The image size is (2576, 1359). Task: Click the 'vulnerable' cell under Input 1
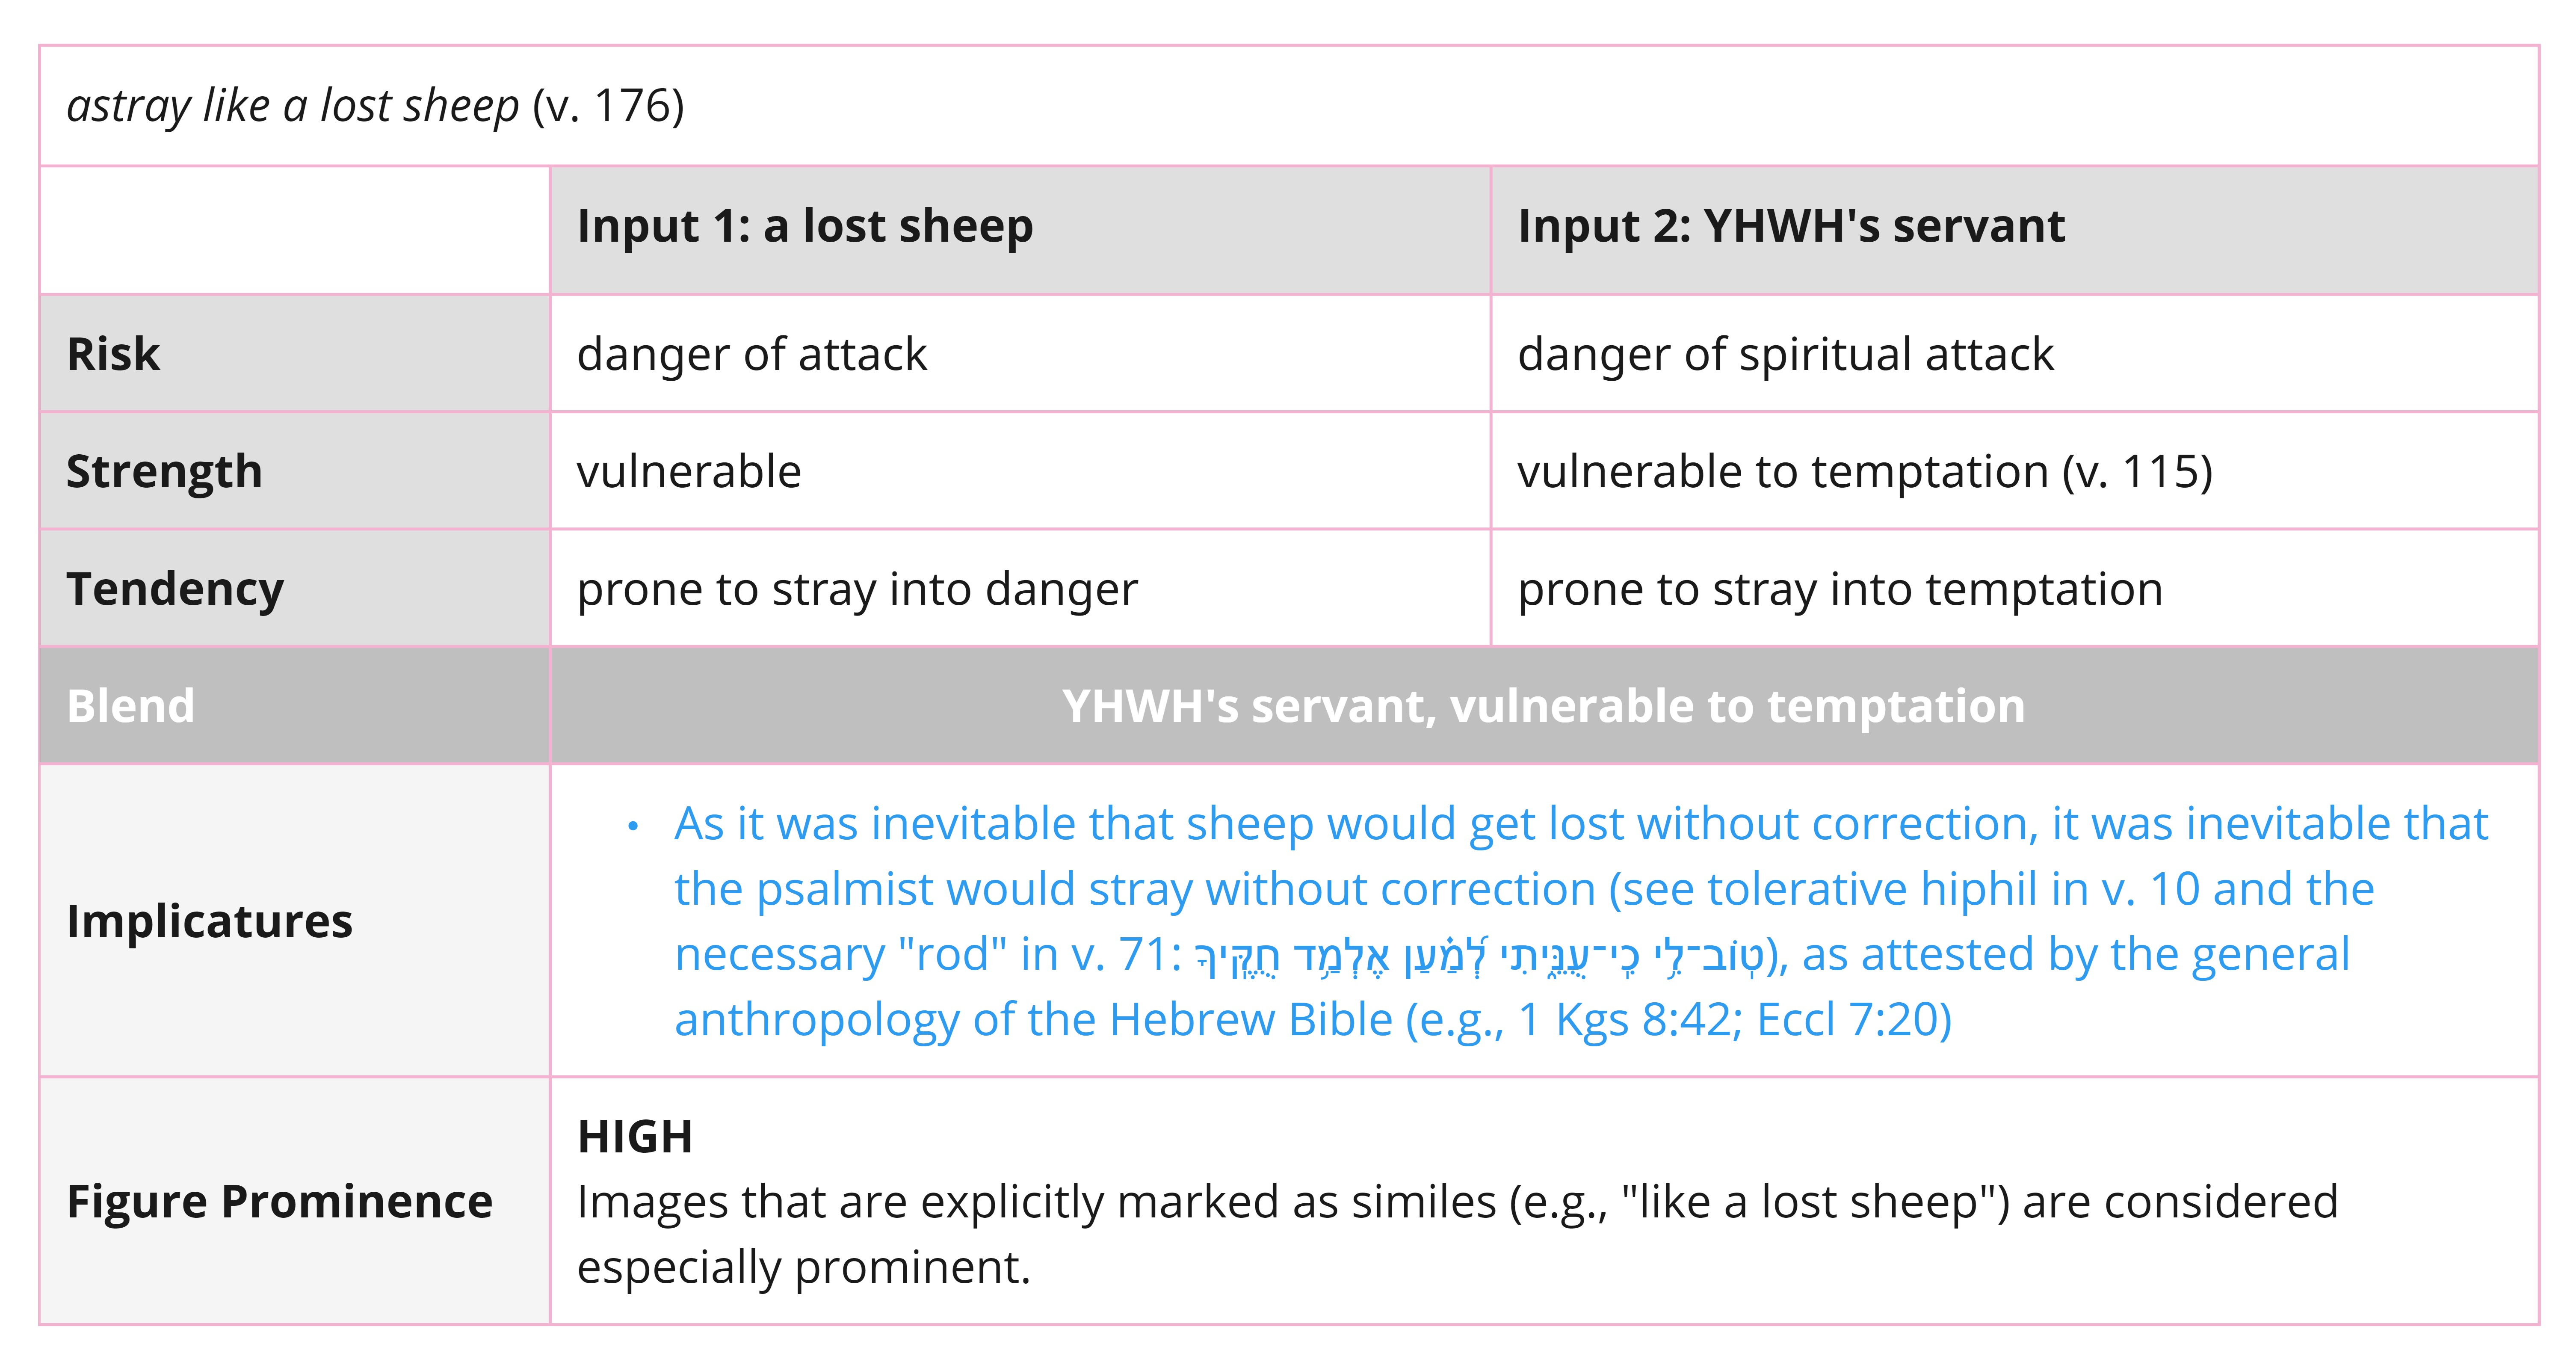tap(689, 471)
